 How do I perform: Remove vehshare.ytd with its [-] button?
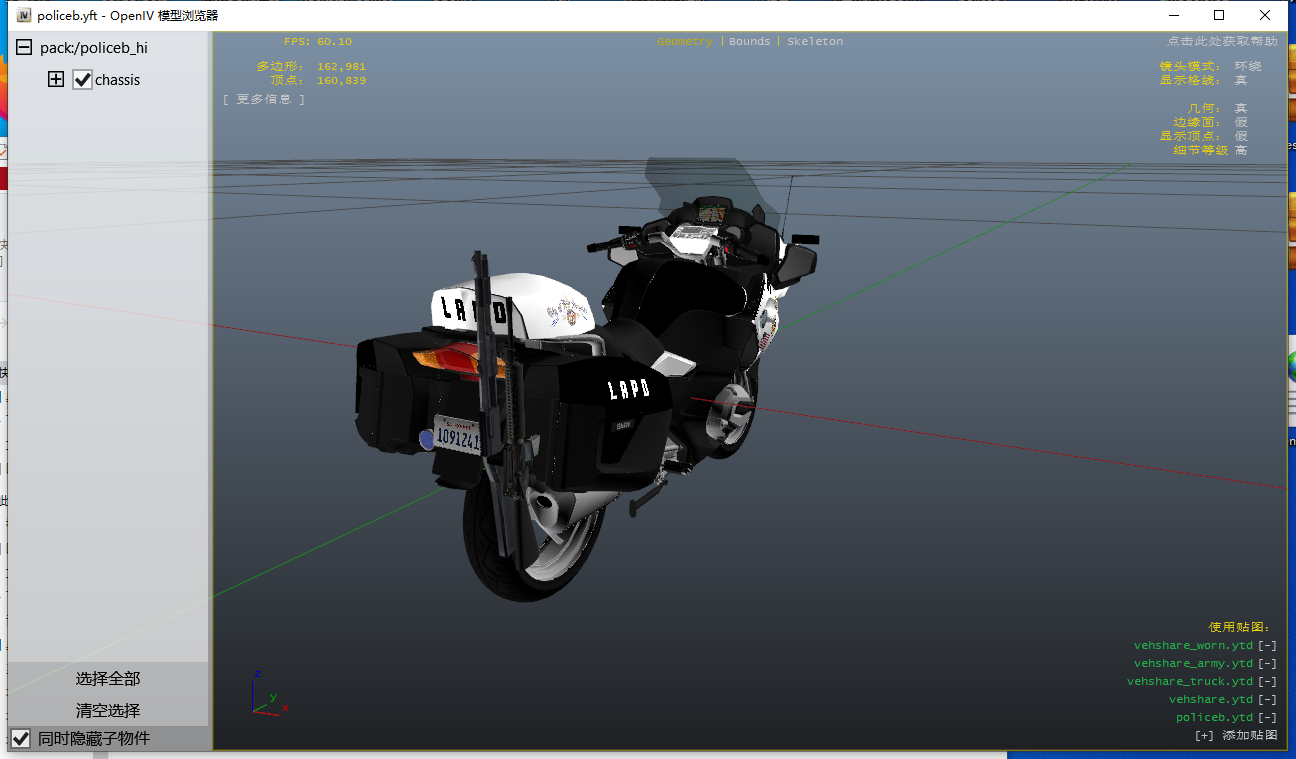1267,700
